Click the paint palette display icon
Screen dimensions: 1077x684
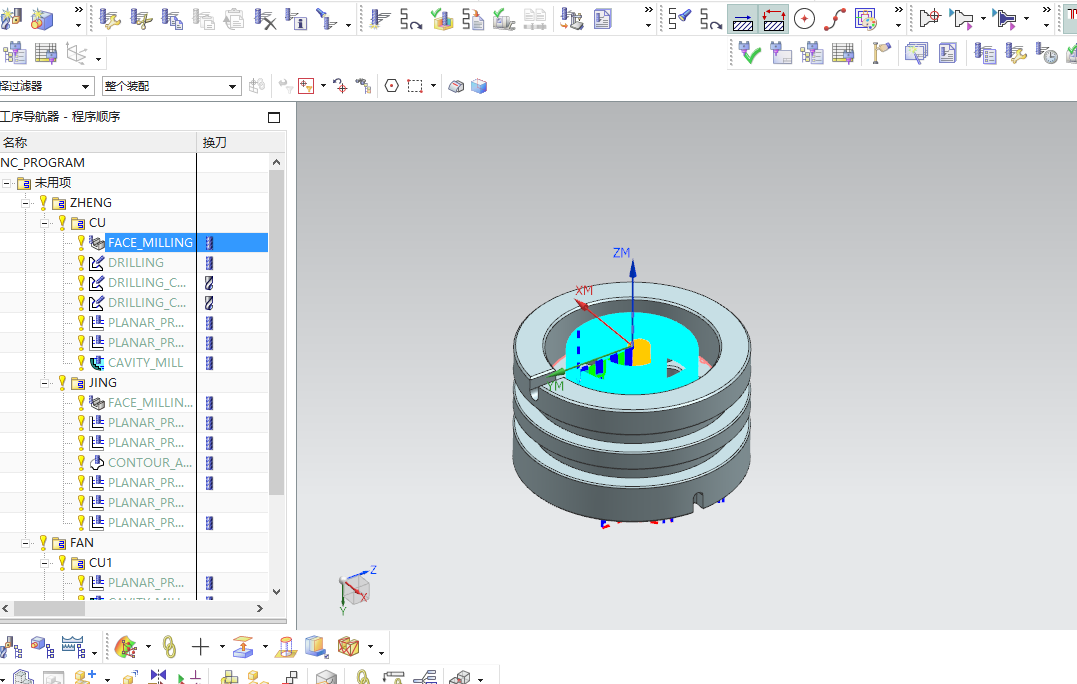(865, 19)
